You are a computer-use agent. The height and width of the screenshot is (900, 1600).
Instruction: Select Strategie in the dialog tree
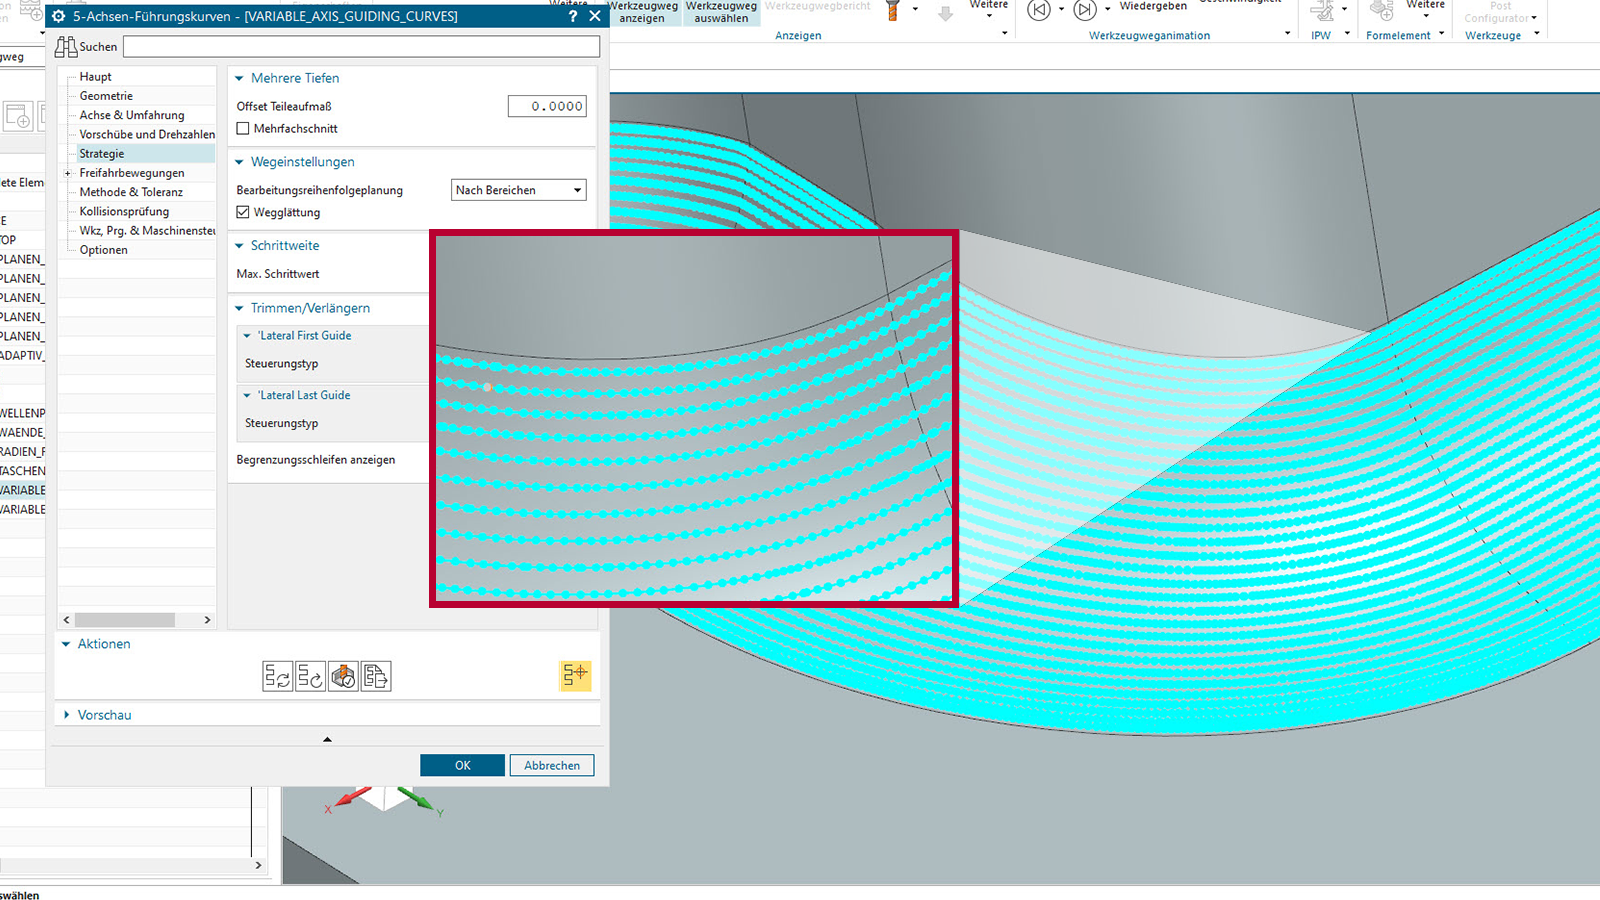coord(102,154)
